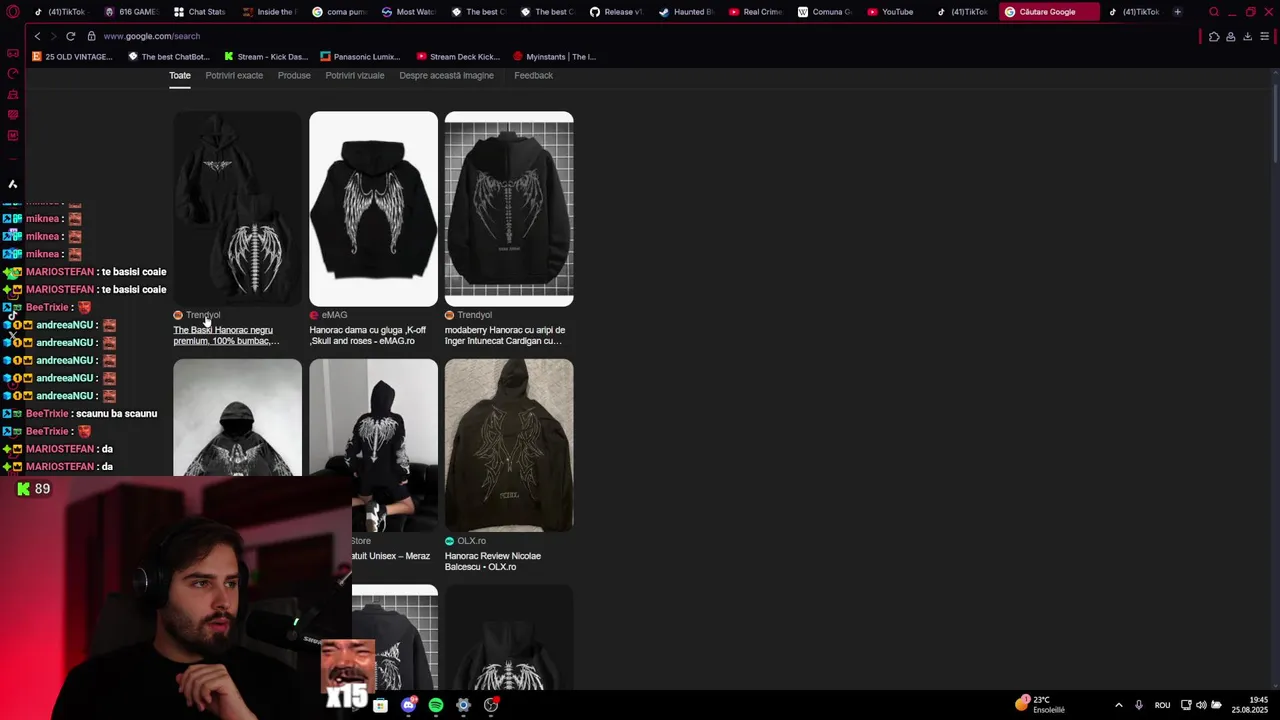Open the Microsoft Store taskbar icon

(380, 705)
